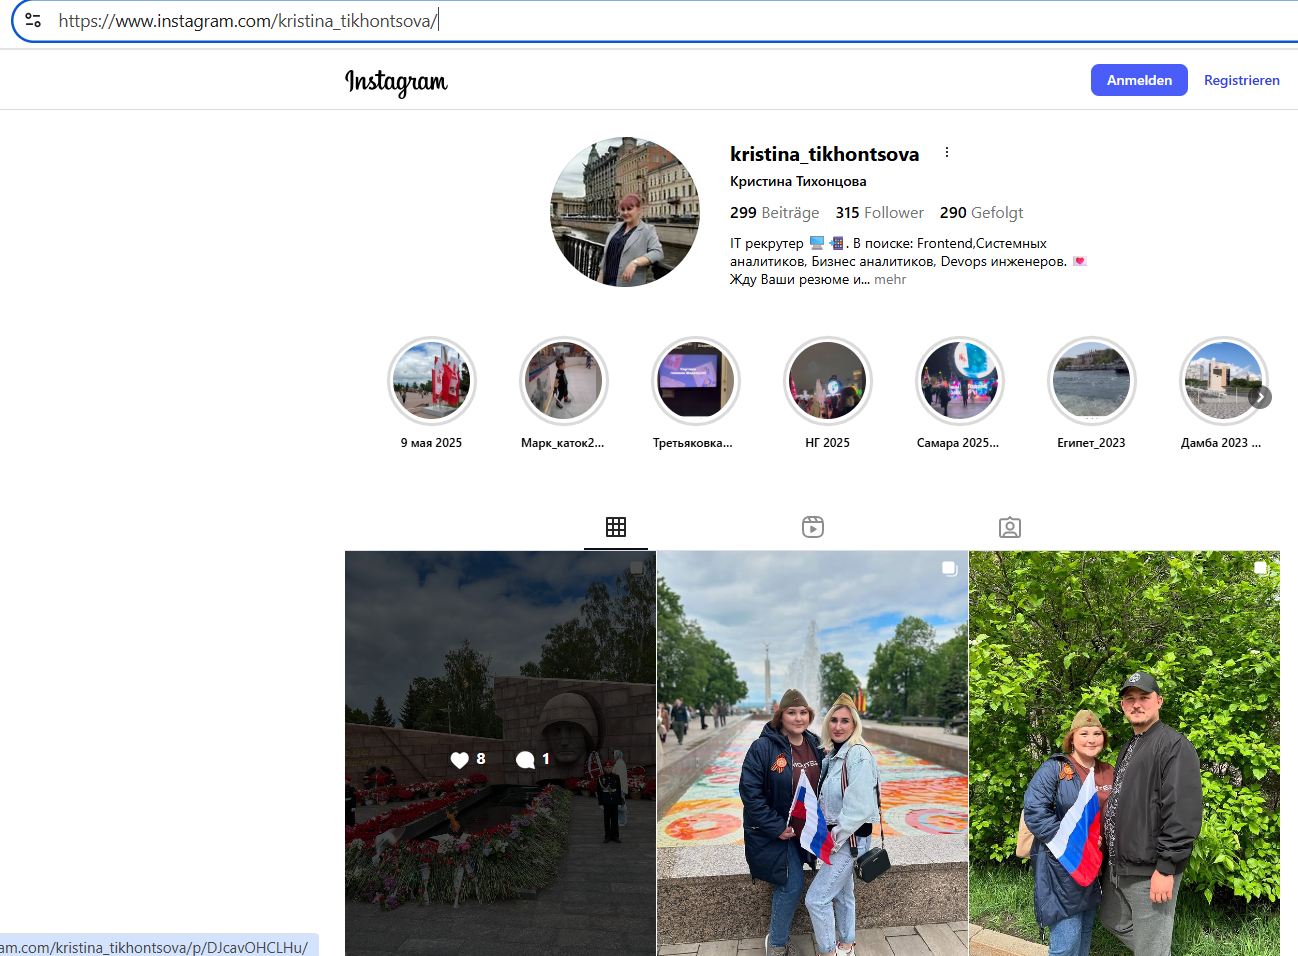This screenshot has height=956, width=1298.
Task: View the profile picture
Action: (x=625, y=212)
